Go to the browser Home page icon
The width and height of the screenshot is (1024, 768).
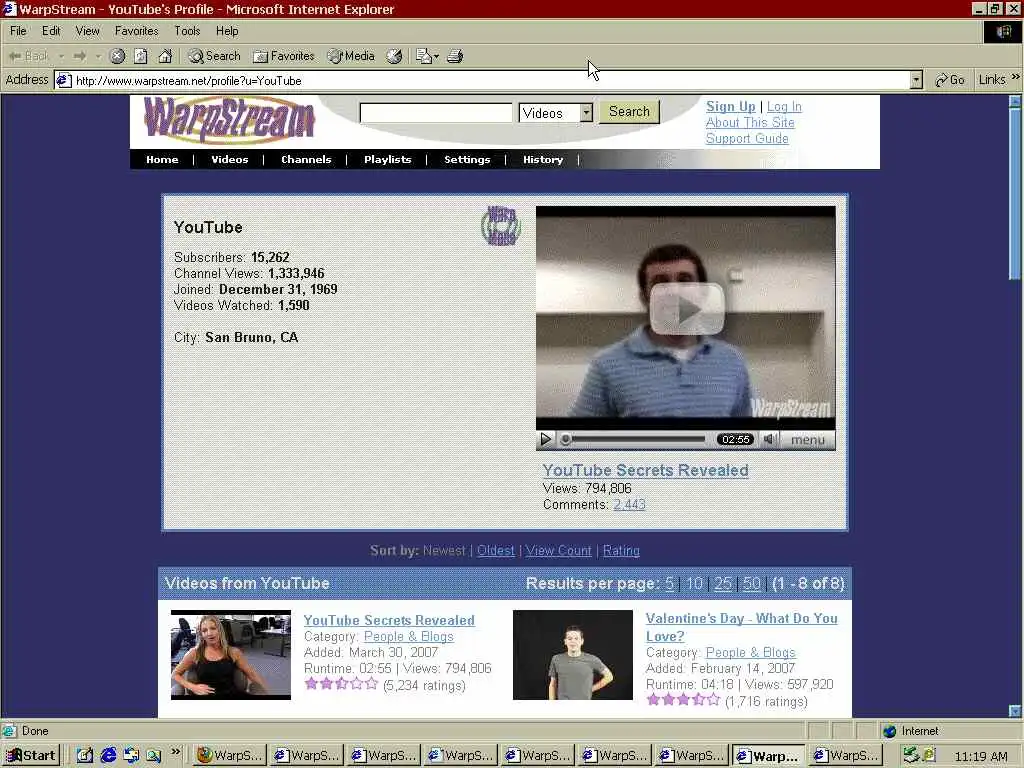165,56
